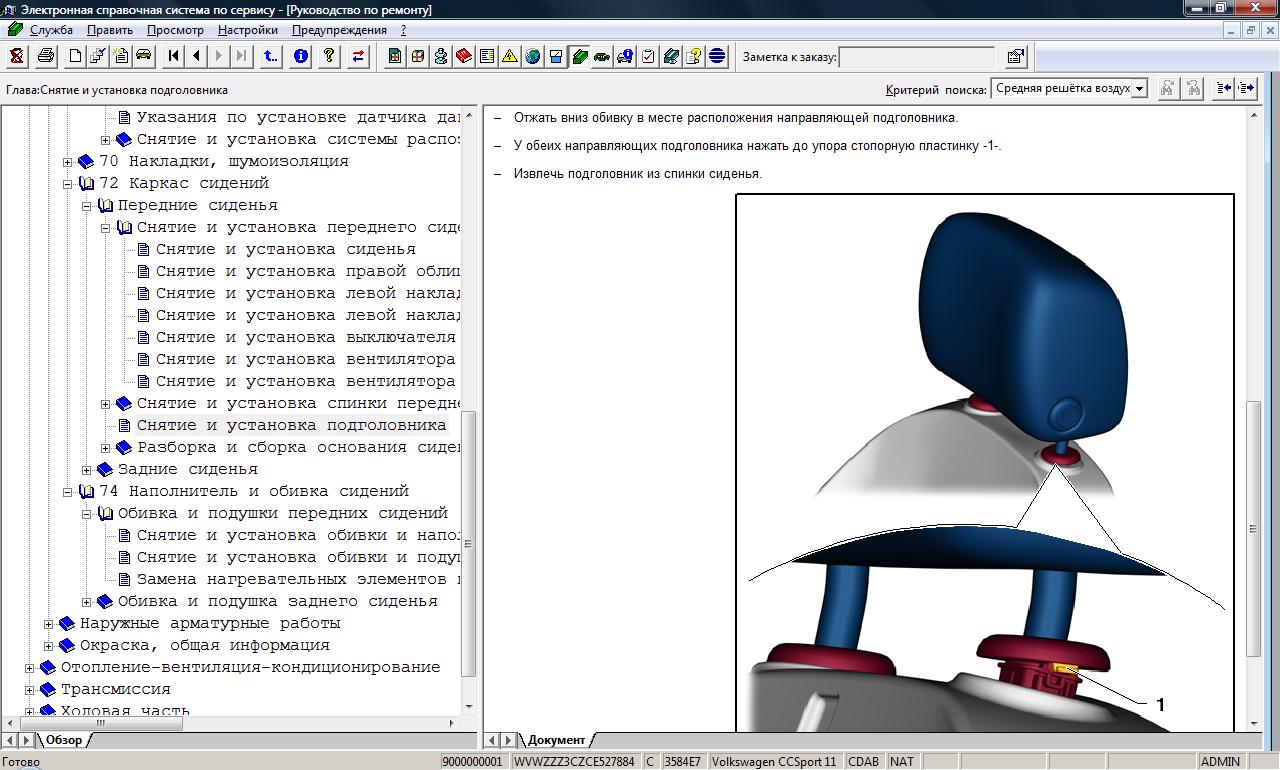
Task: Click the 'Заметка к заказу' input field
Action: 917,57
